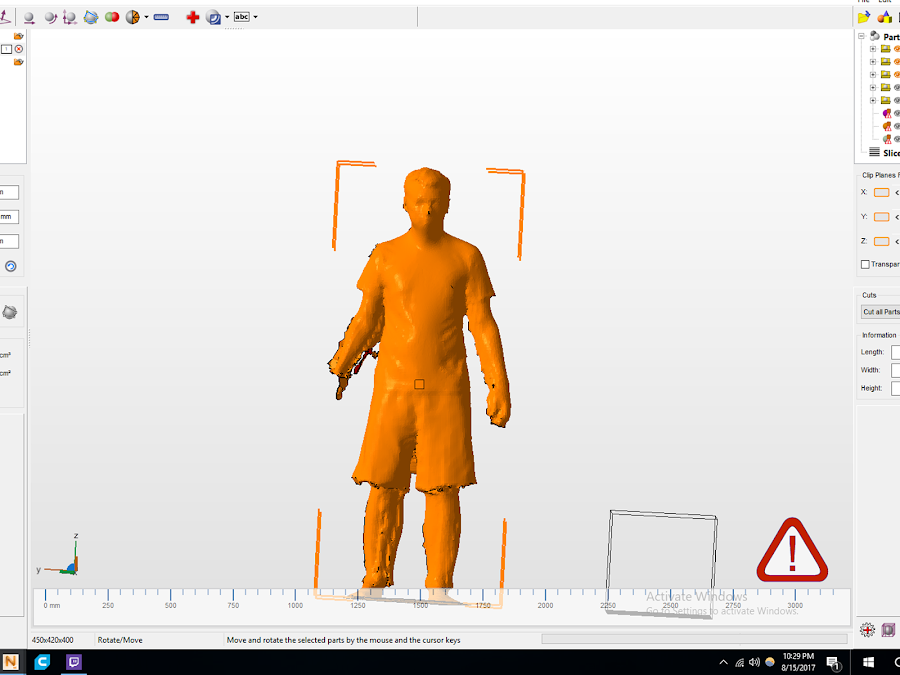This screenshot has height=675, width=900.
Task: Toggle the Y clip plane swatch
Action: (881, 216)
